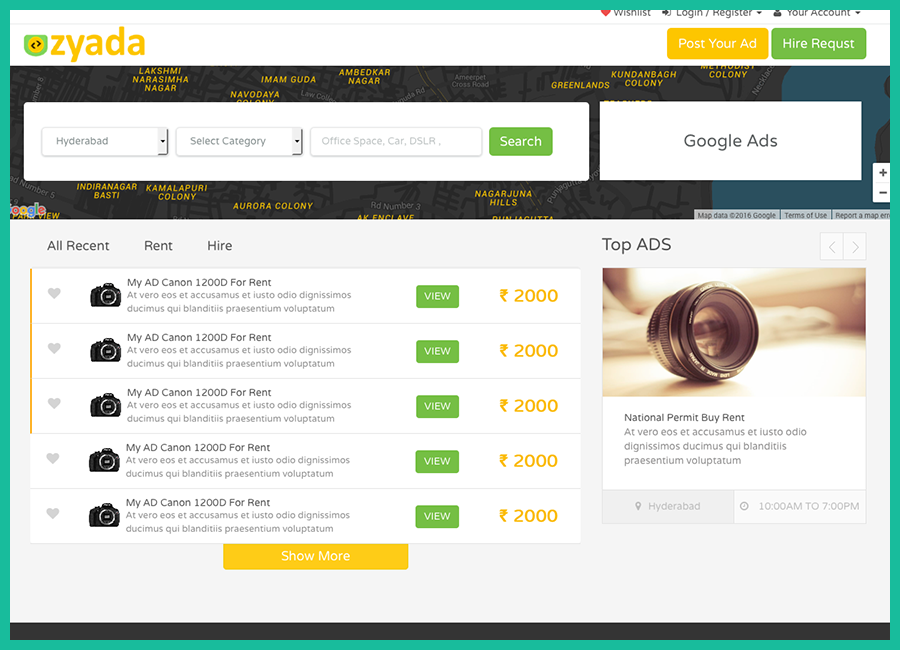Toggle wishlist heart on third ad listing

point(55,404)
